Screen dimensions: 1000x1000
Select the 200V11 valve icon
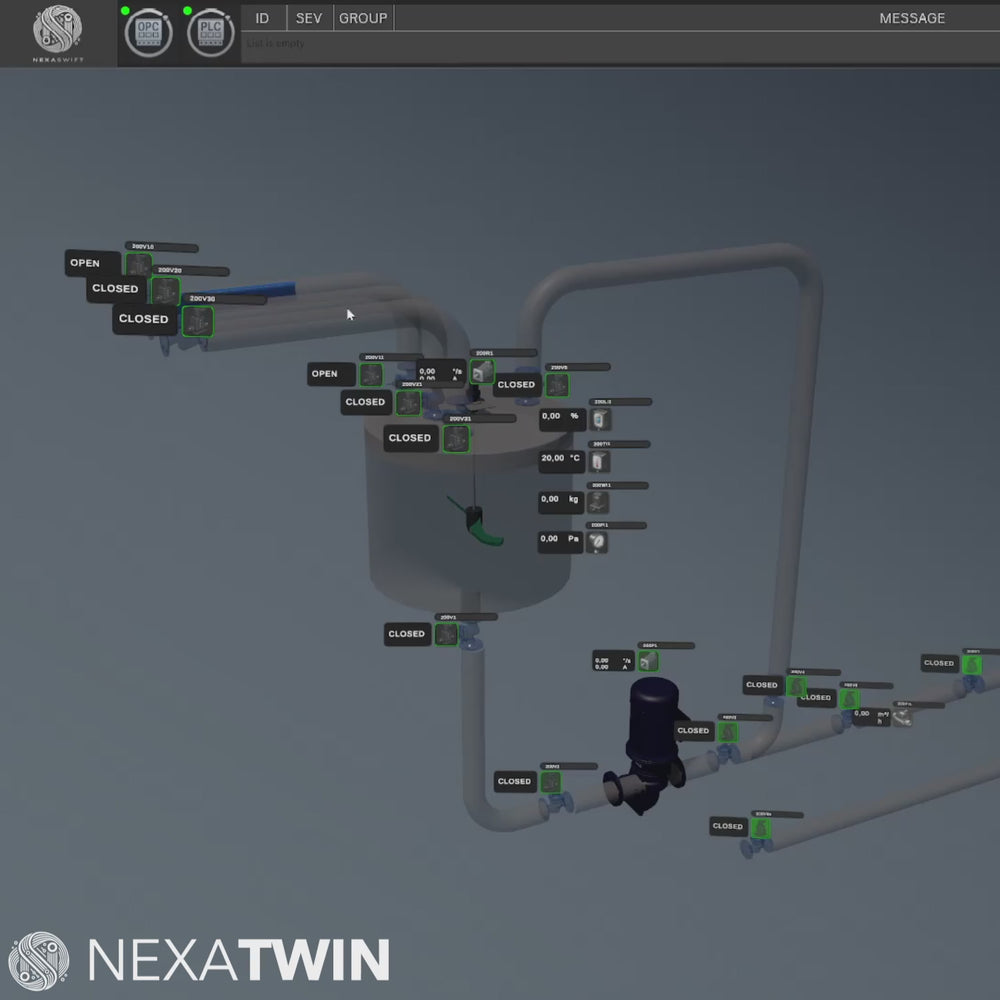pos(371,374)
